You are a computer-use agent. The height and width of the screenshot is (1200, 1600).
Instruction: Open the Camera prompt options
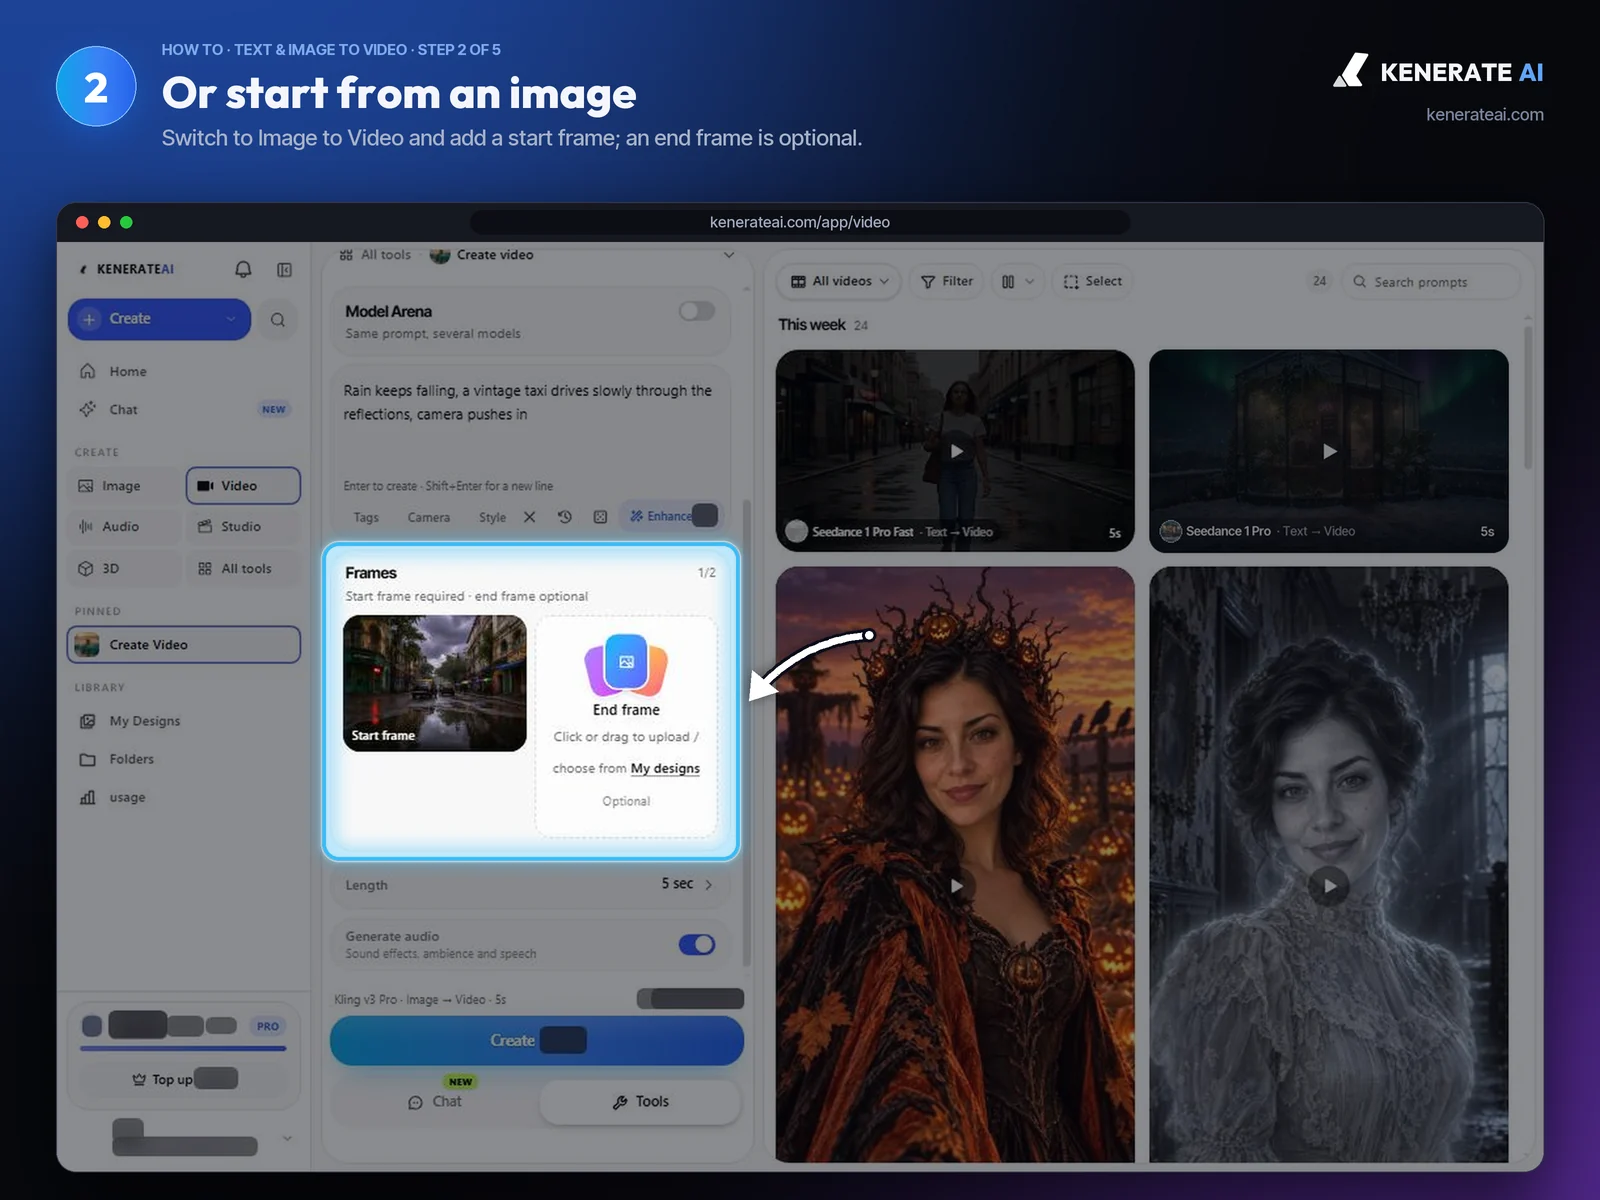(x=429, y=518)
